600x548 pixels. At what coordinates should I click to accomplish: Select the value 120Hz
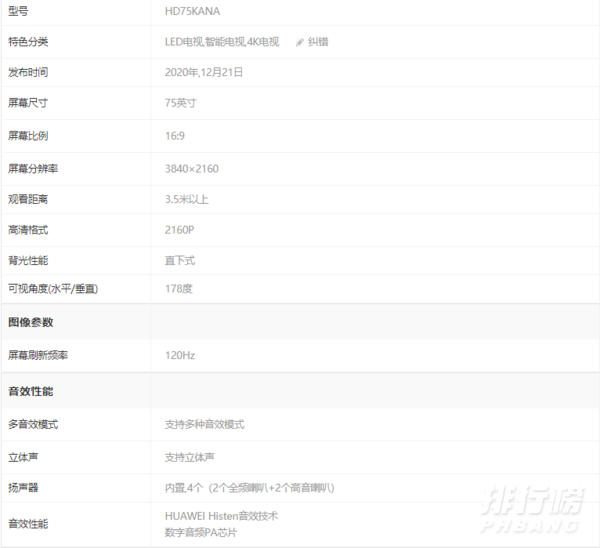click(x=180, y=356)
